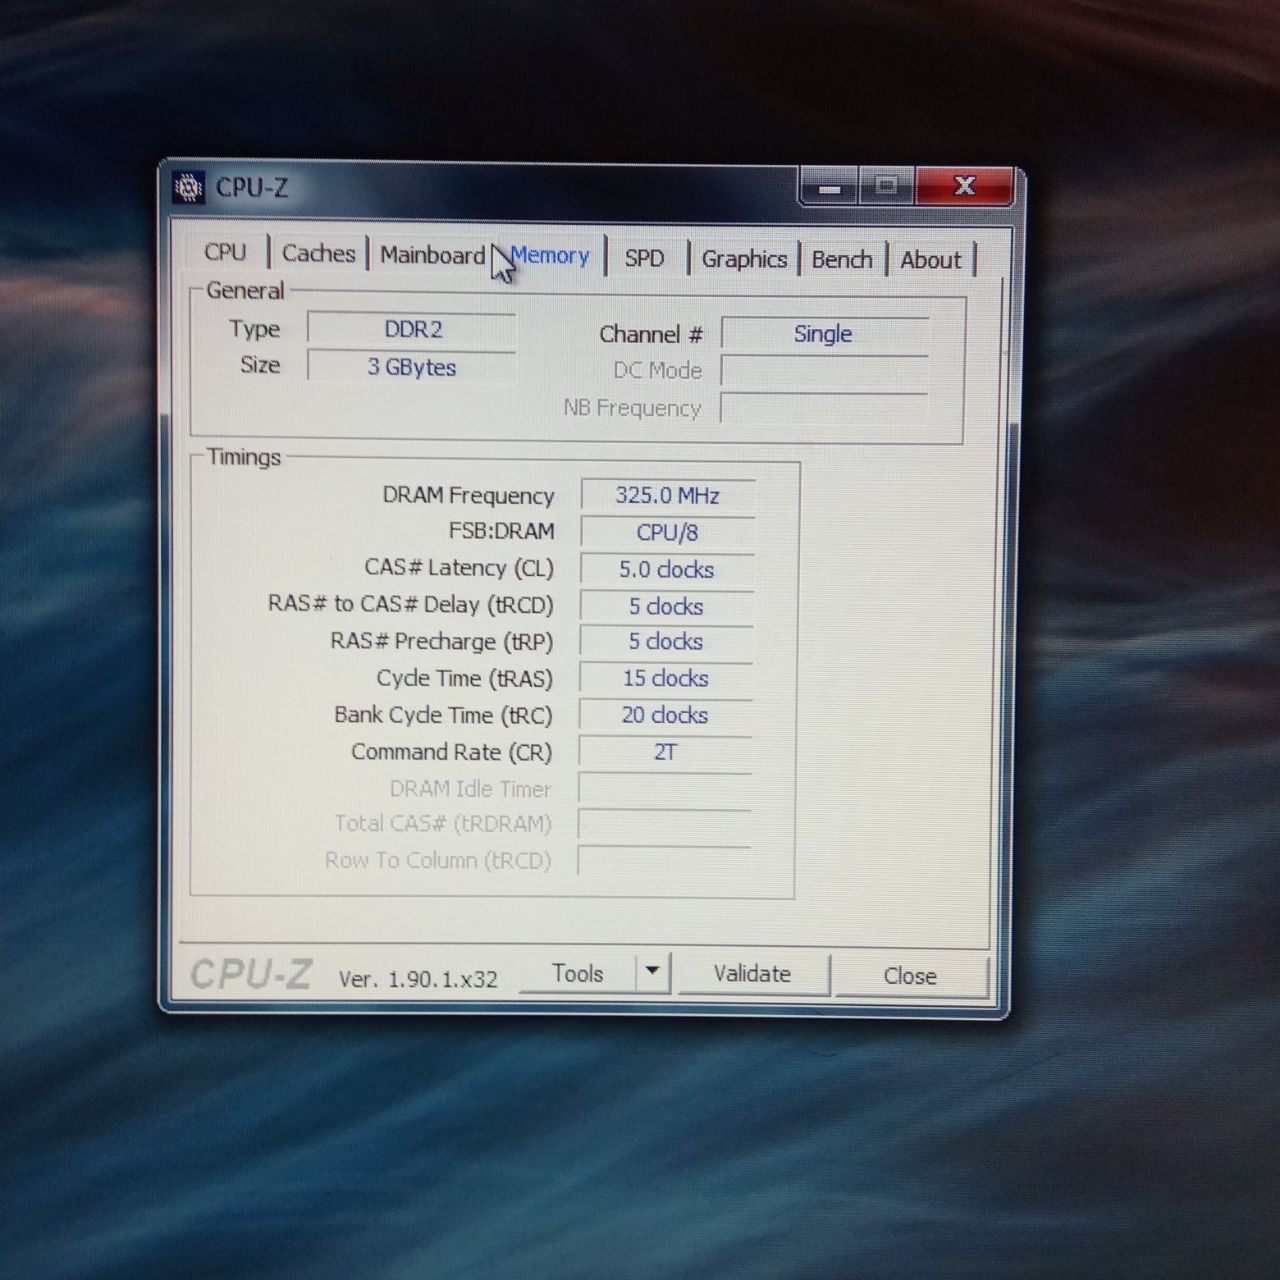
Task: Click the Command Rate (CR) label
Action: 451,752
